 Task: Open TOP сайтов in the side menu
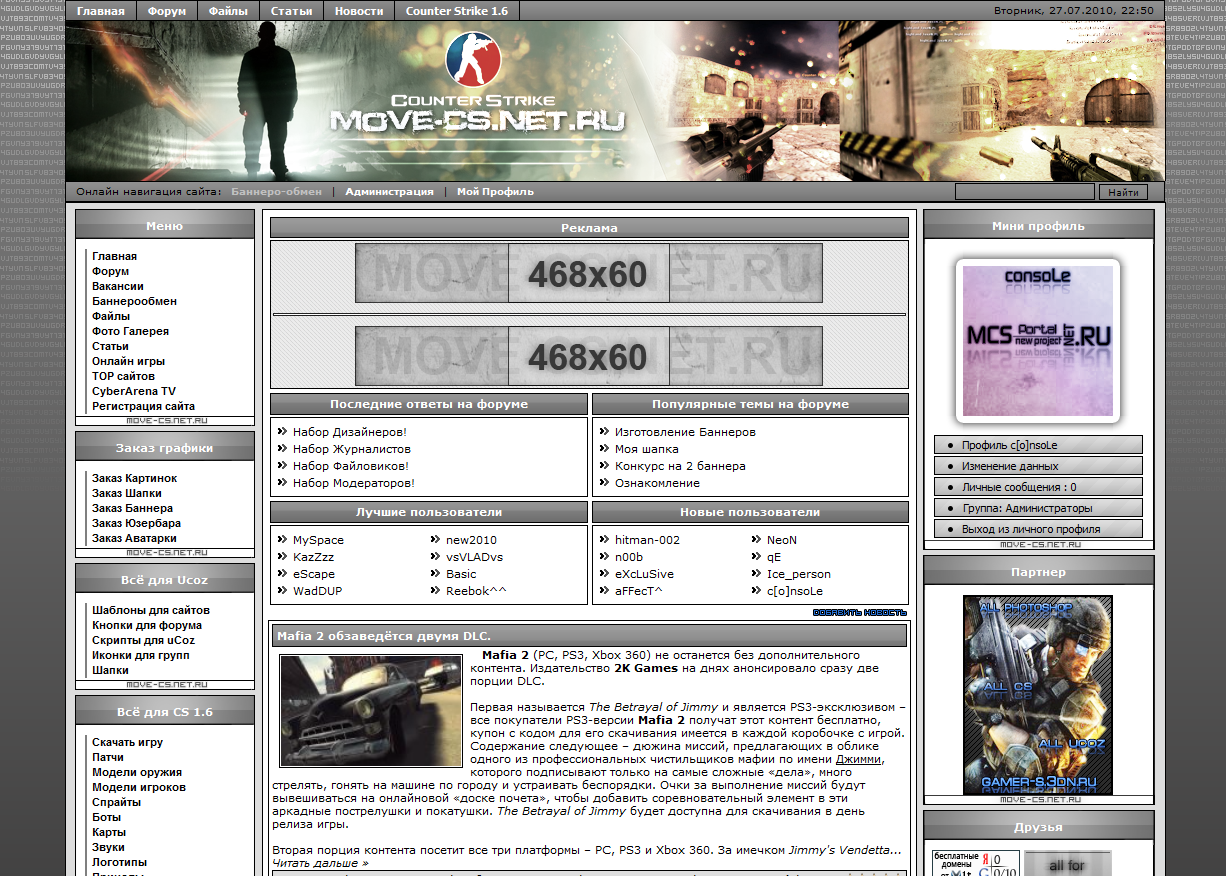(123, 376)
